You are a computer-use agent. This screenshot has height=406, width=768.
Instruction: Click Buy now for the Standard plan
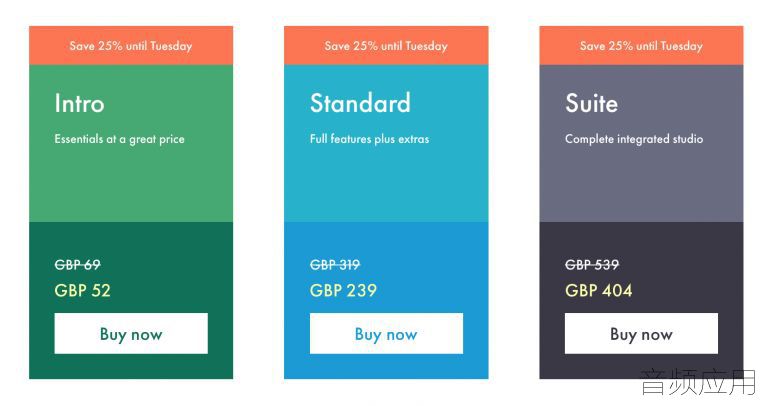tap(386, 334)
